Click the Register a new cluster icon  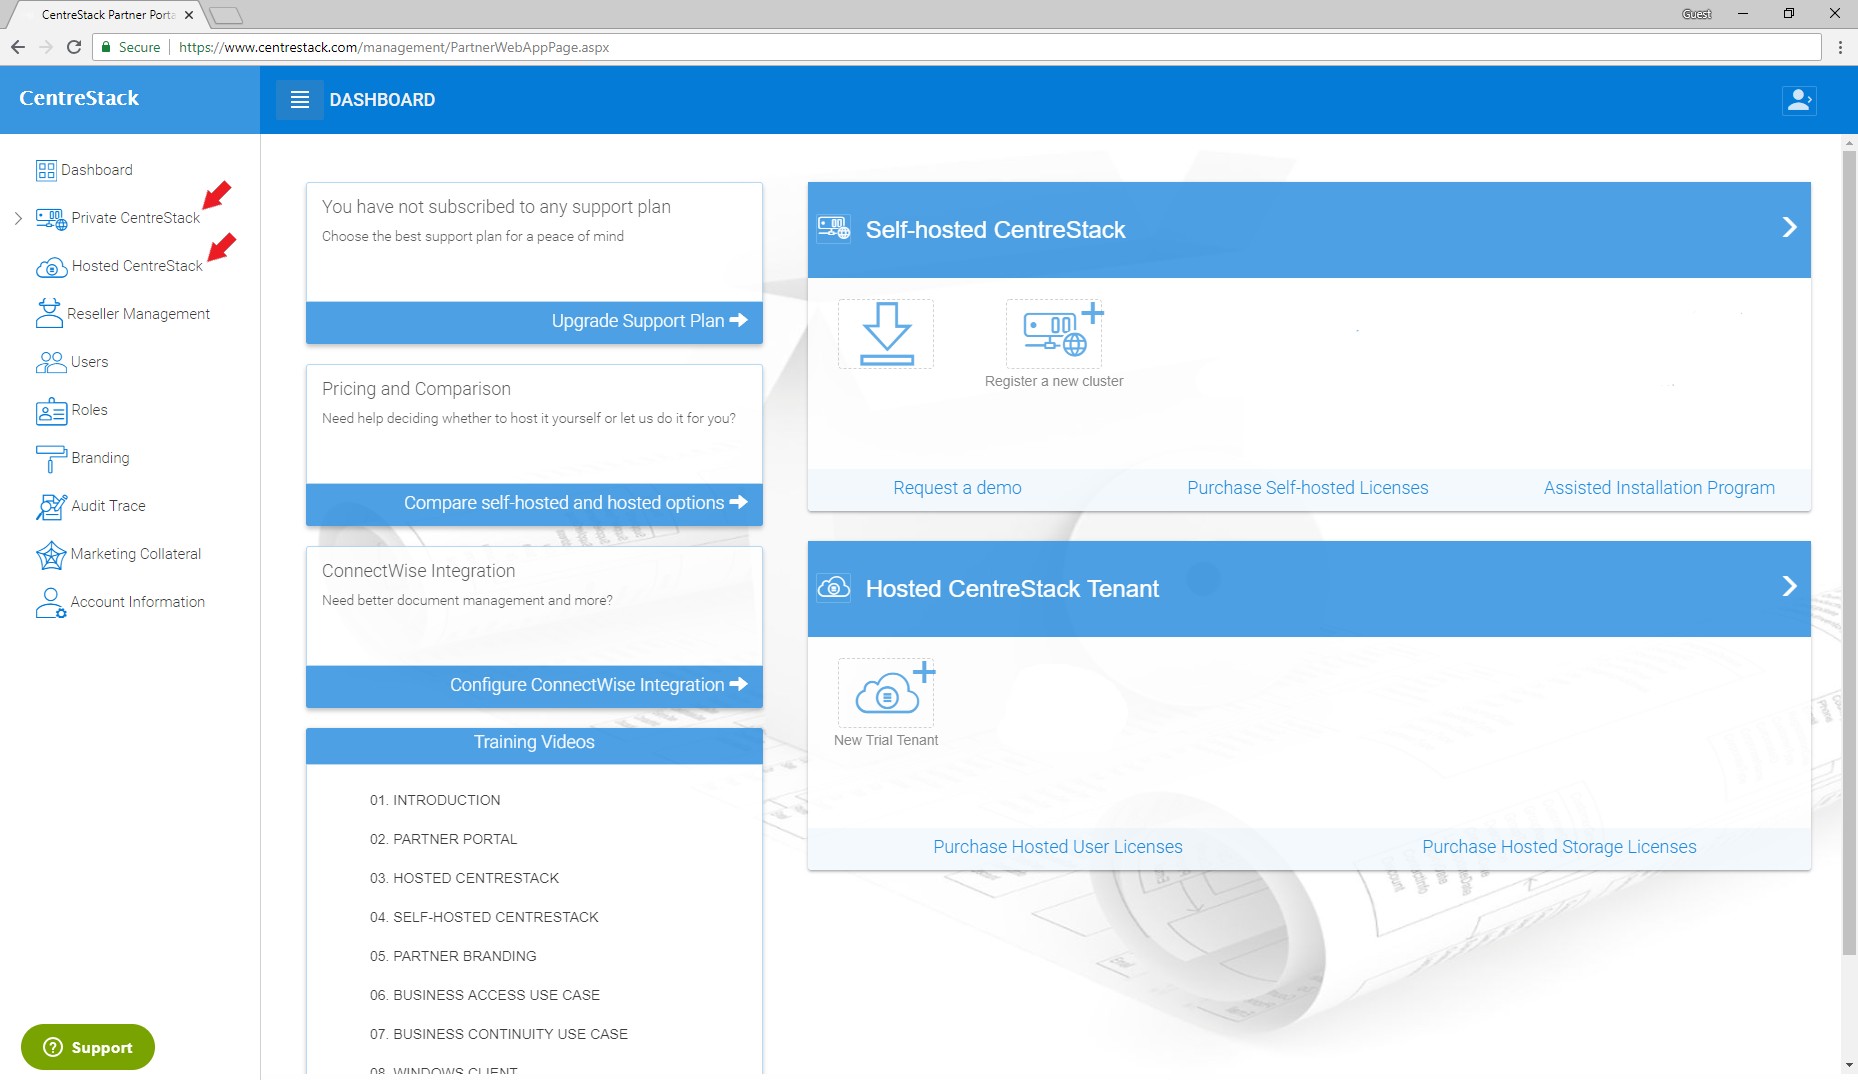[1054, 334]
